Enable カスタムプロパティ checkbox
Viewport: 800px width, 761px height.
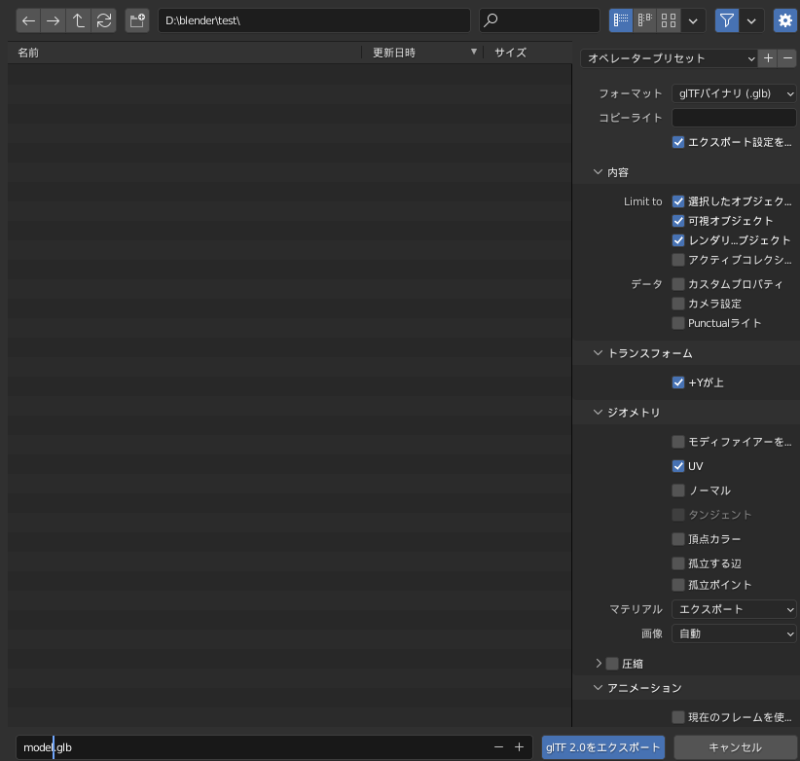pos(678,284)
